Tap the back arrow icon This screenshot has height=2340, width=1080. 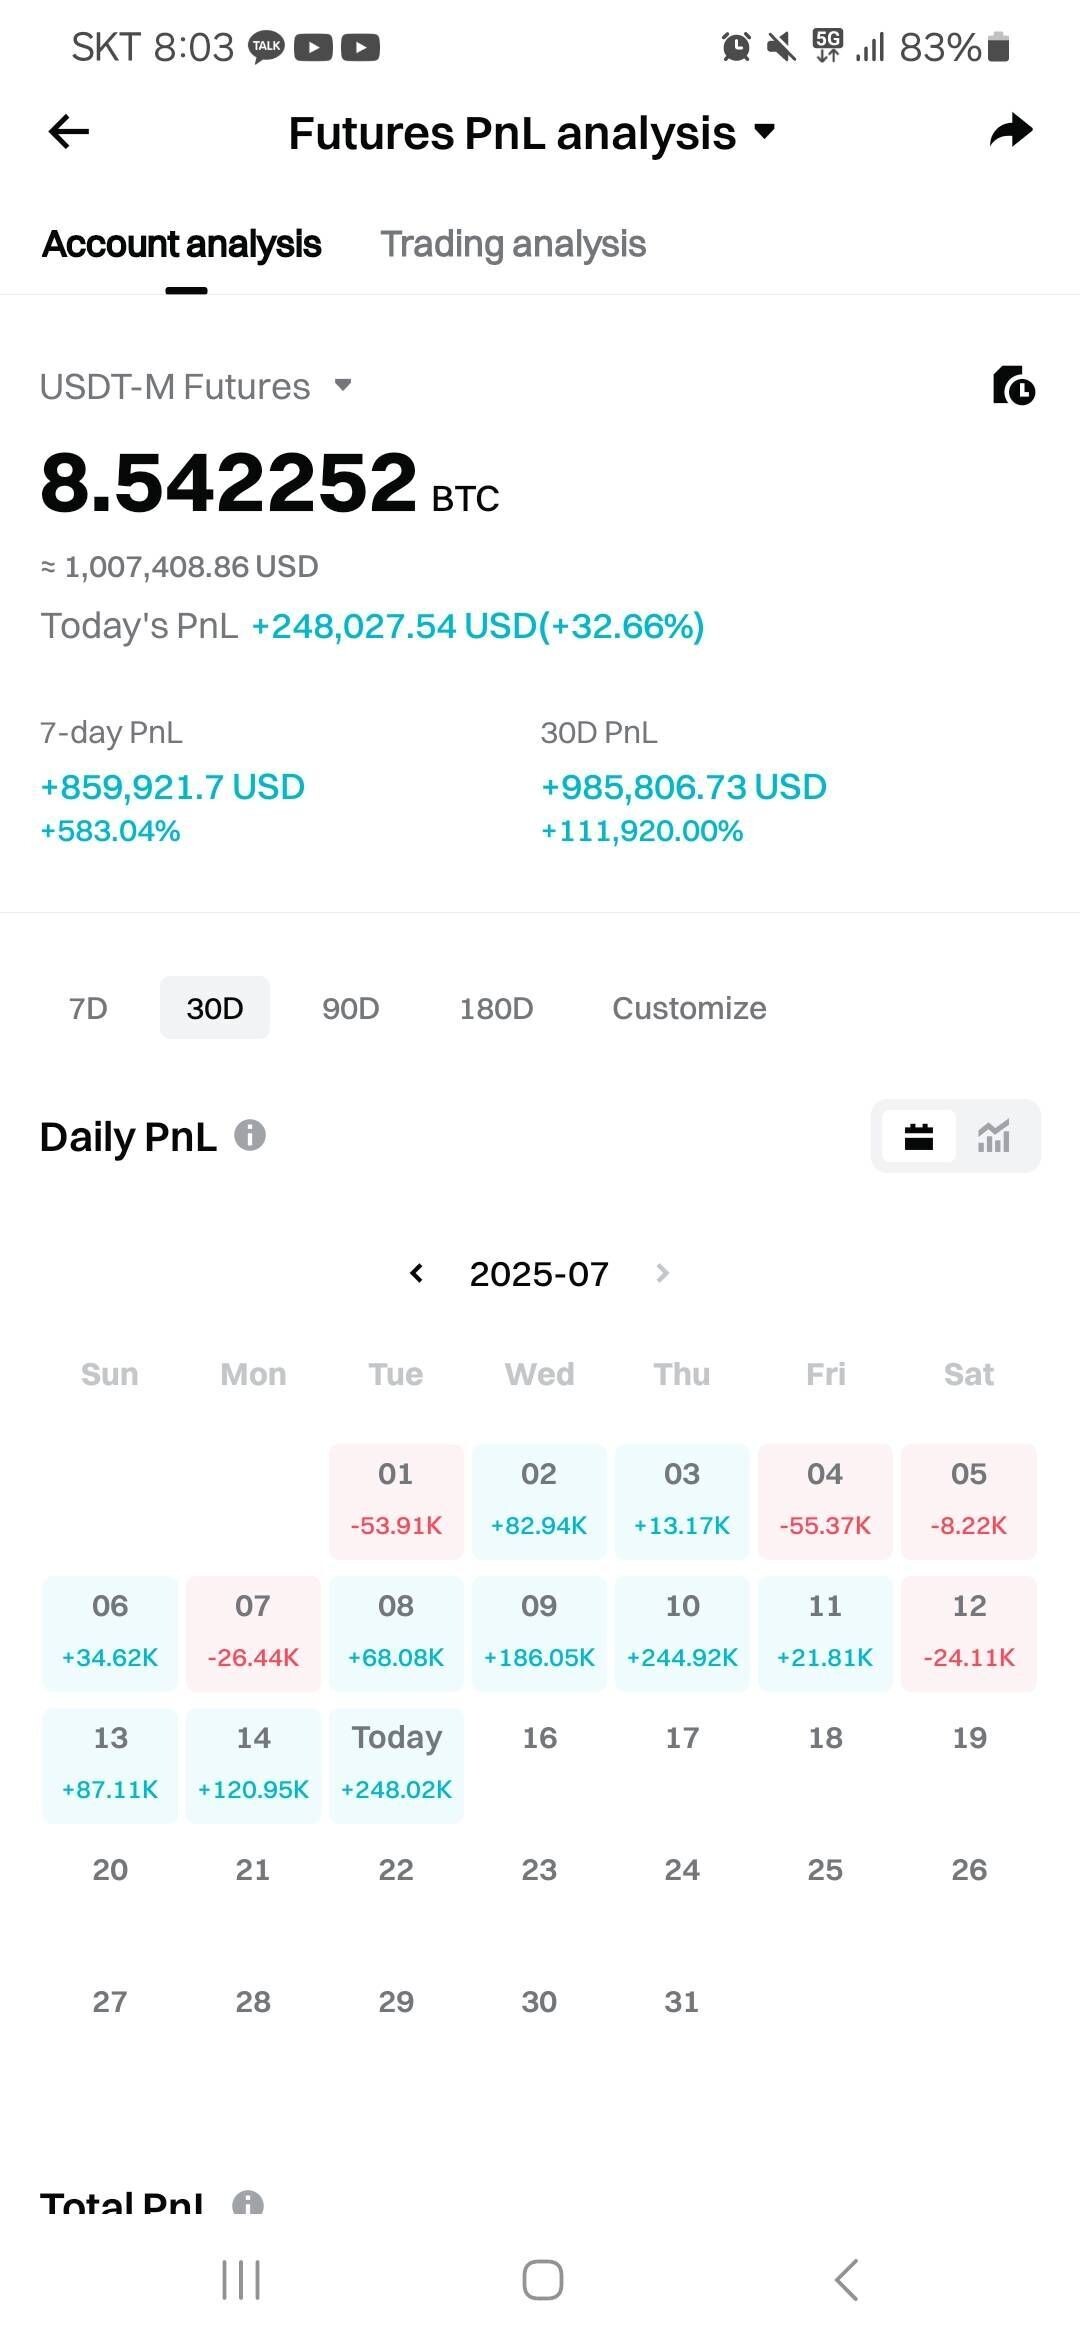tap(69, 131)
